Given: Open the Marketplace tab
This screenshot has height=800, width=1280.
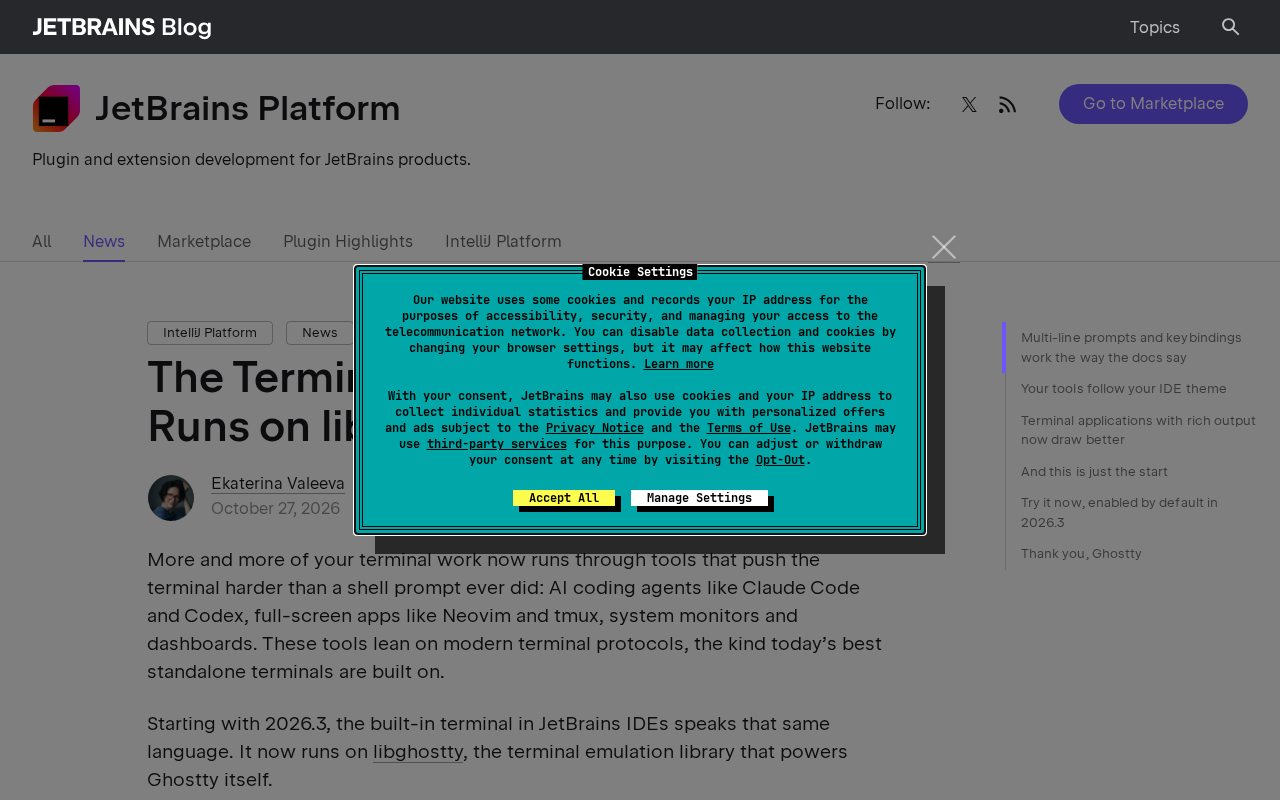Looking at the screenshot, I should click(x=204, y=241).
